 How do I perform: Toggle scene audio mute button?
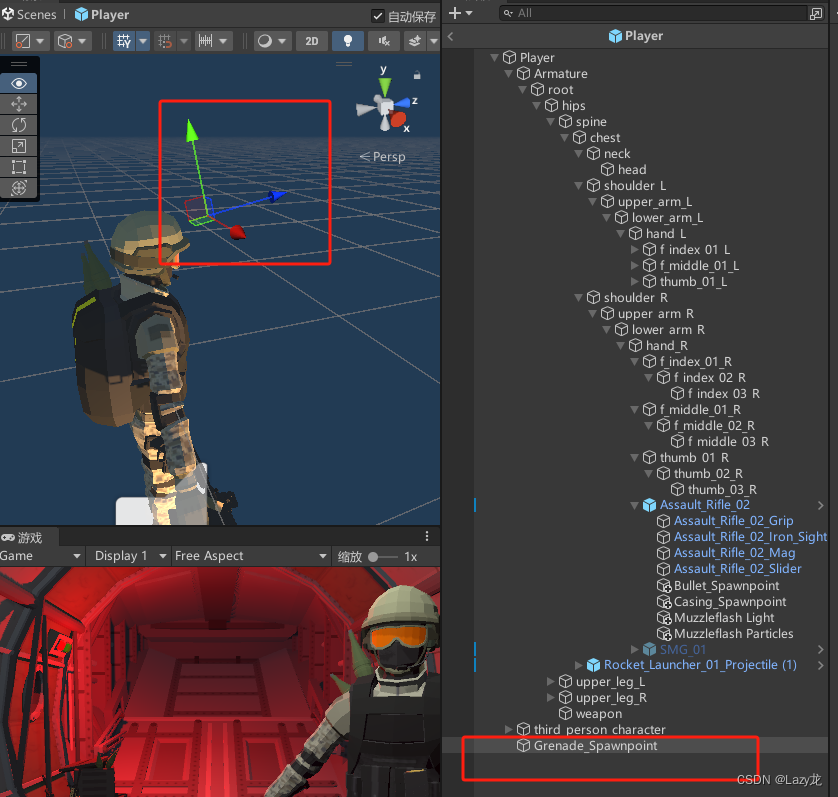pyautogui.click(x=384, y=41)
